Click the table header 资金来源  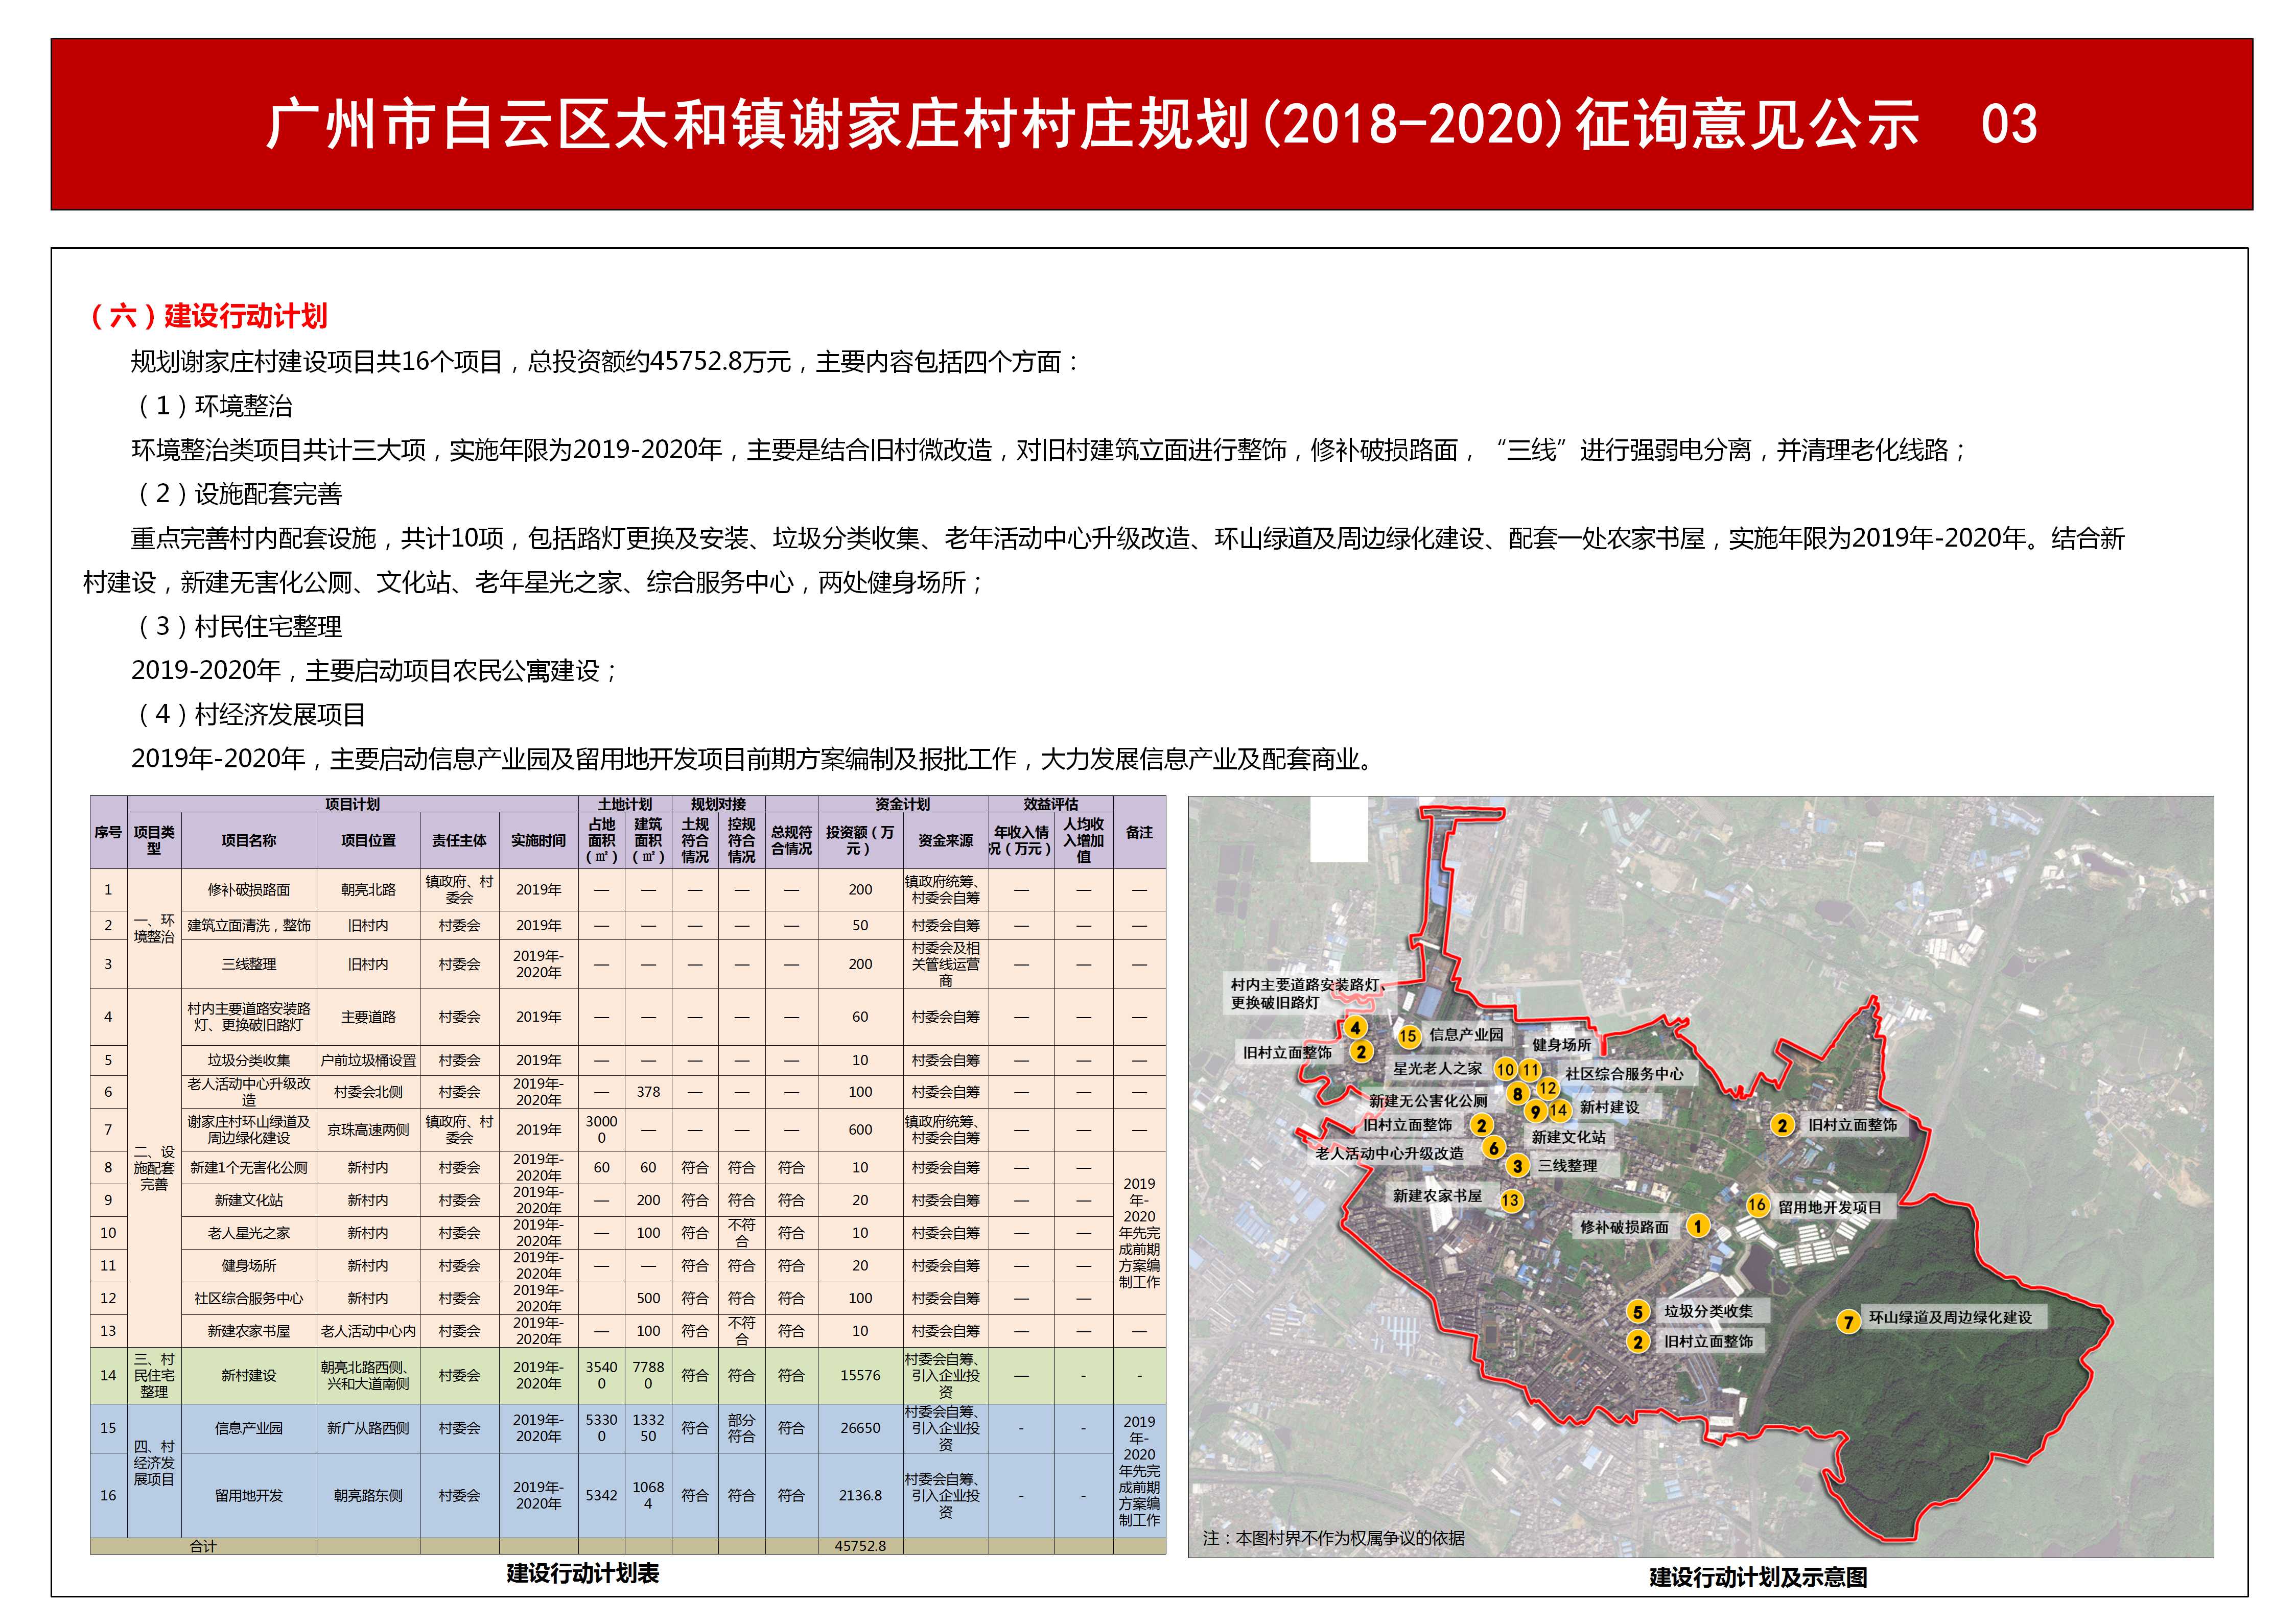945,841
